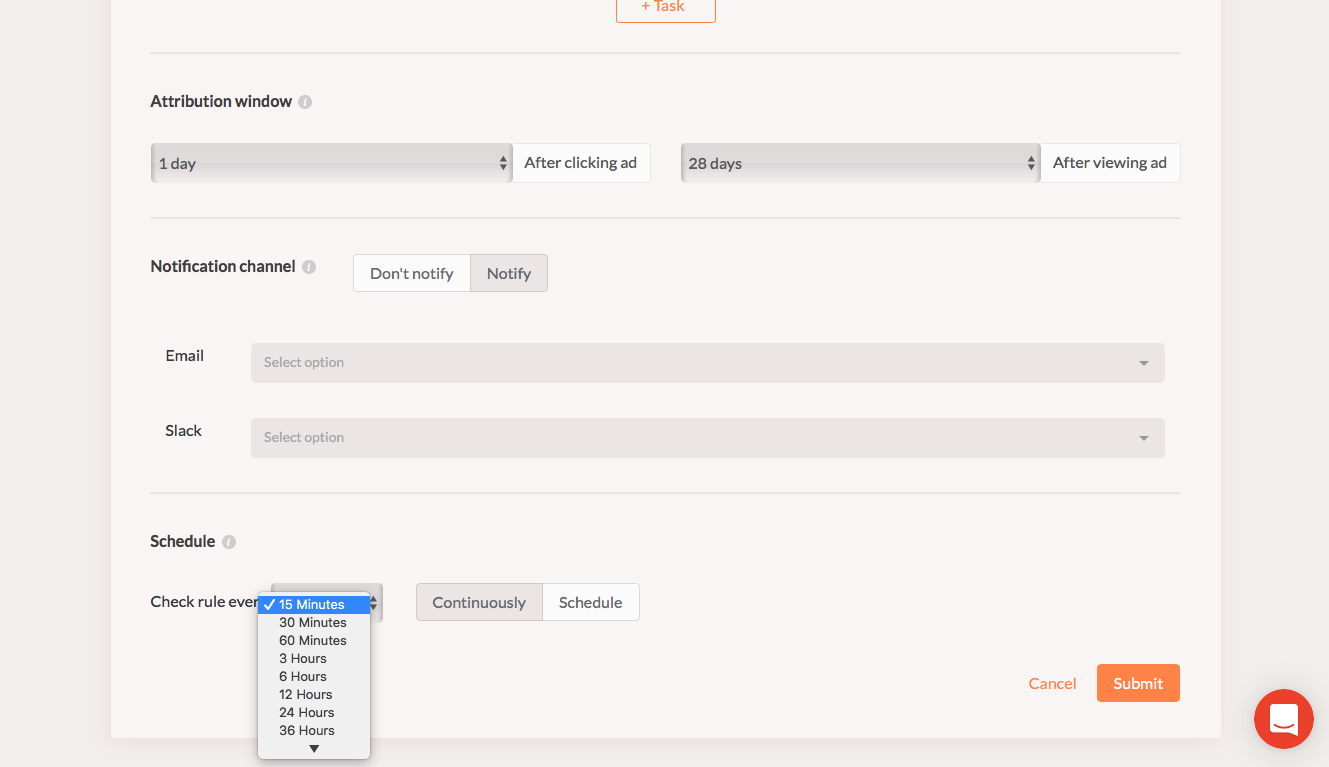Click the Schedule info icon
Viewport: 1329px width, 767px height.
[229, 542]
